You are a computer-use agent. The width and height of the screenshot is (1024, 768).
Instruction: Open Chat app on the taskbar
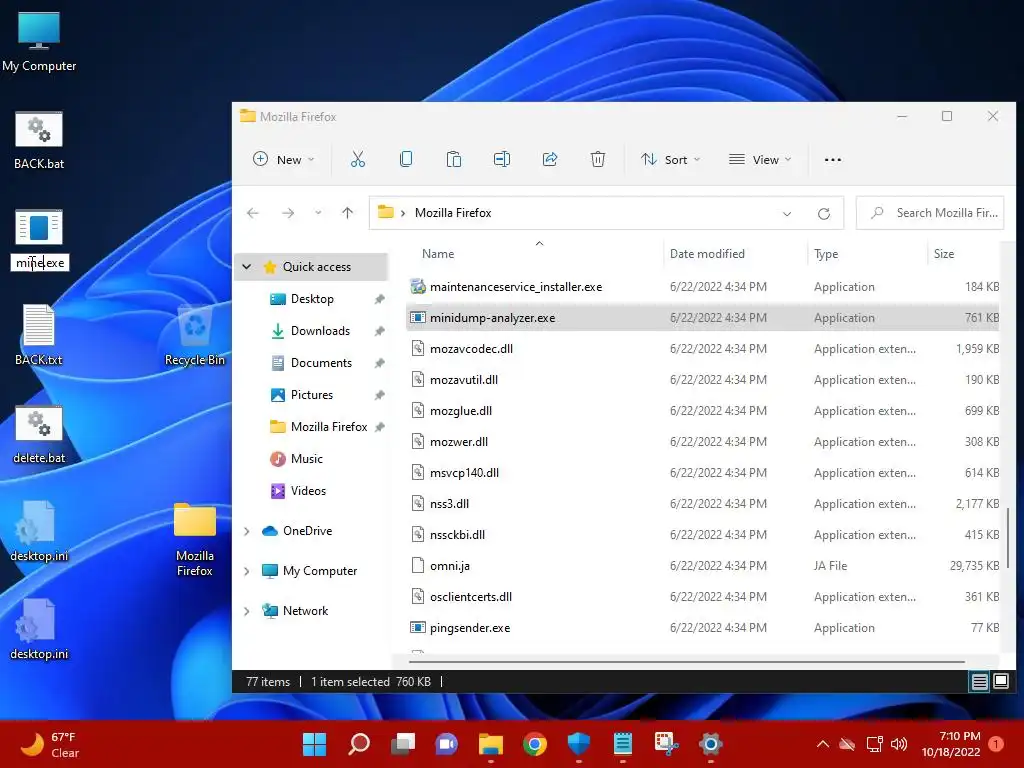click(447, 744)
